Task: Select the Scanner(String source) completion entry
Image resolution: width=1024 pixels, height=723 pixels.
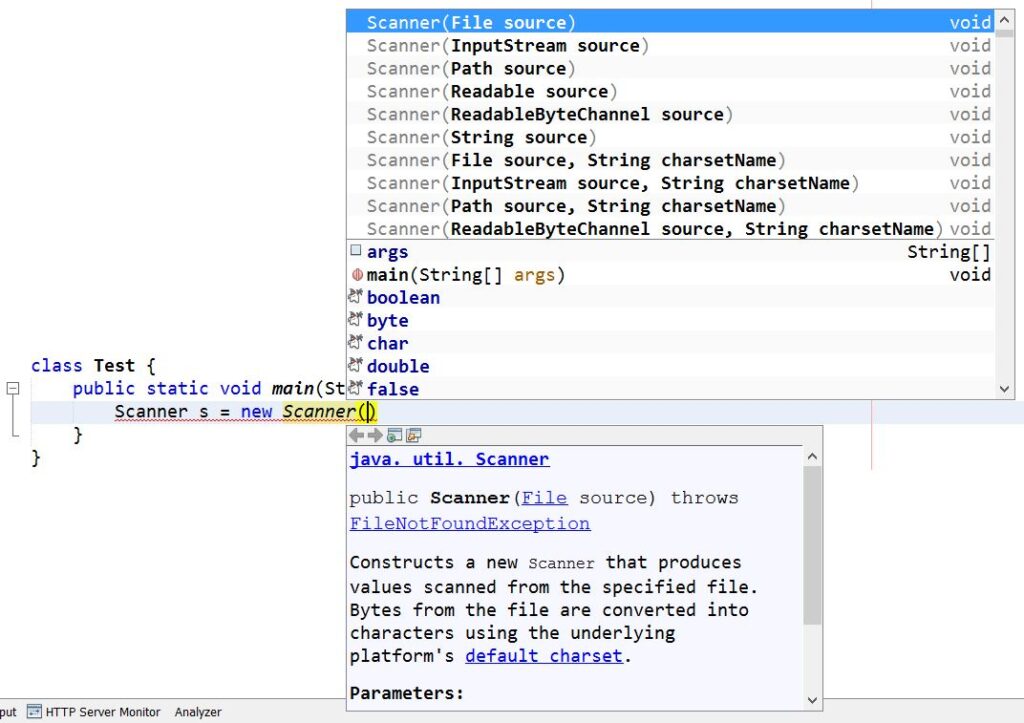Action: coord(480,137)
